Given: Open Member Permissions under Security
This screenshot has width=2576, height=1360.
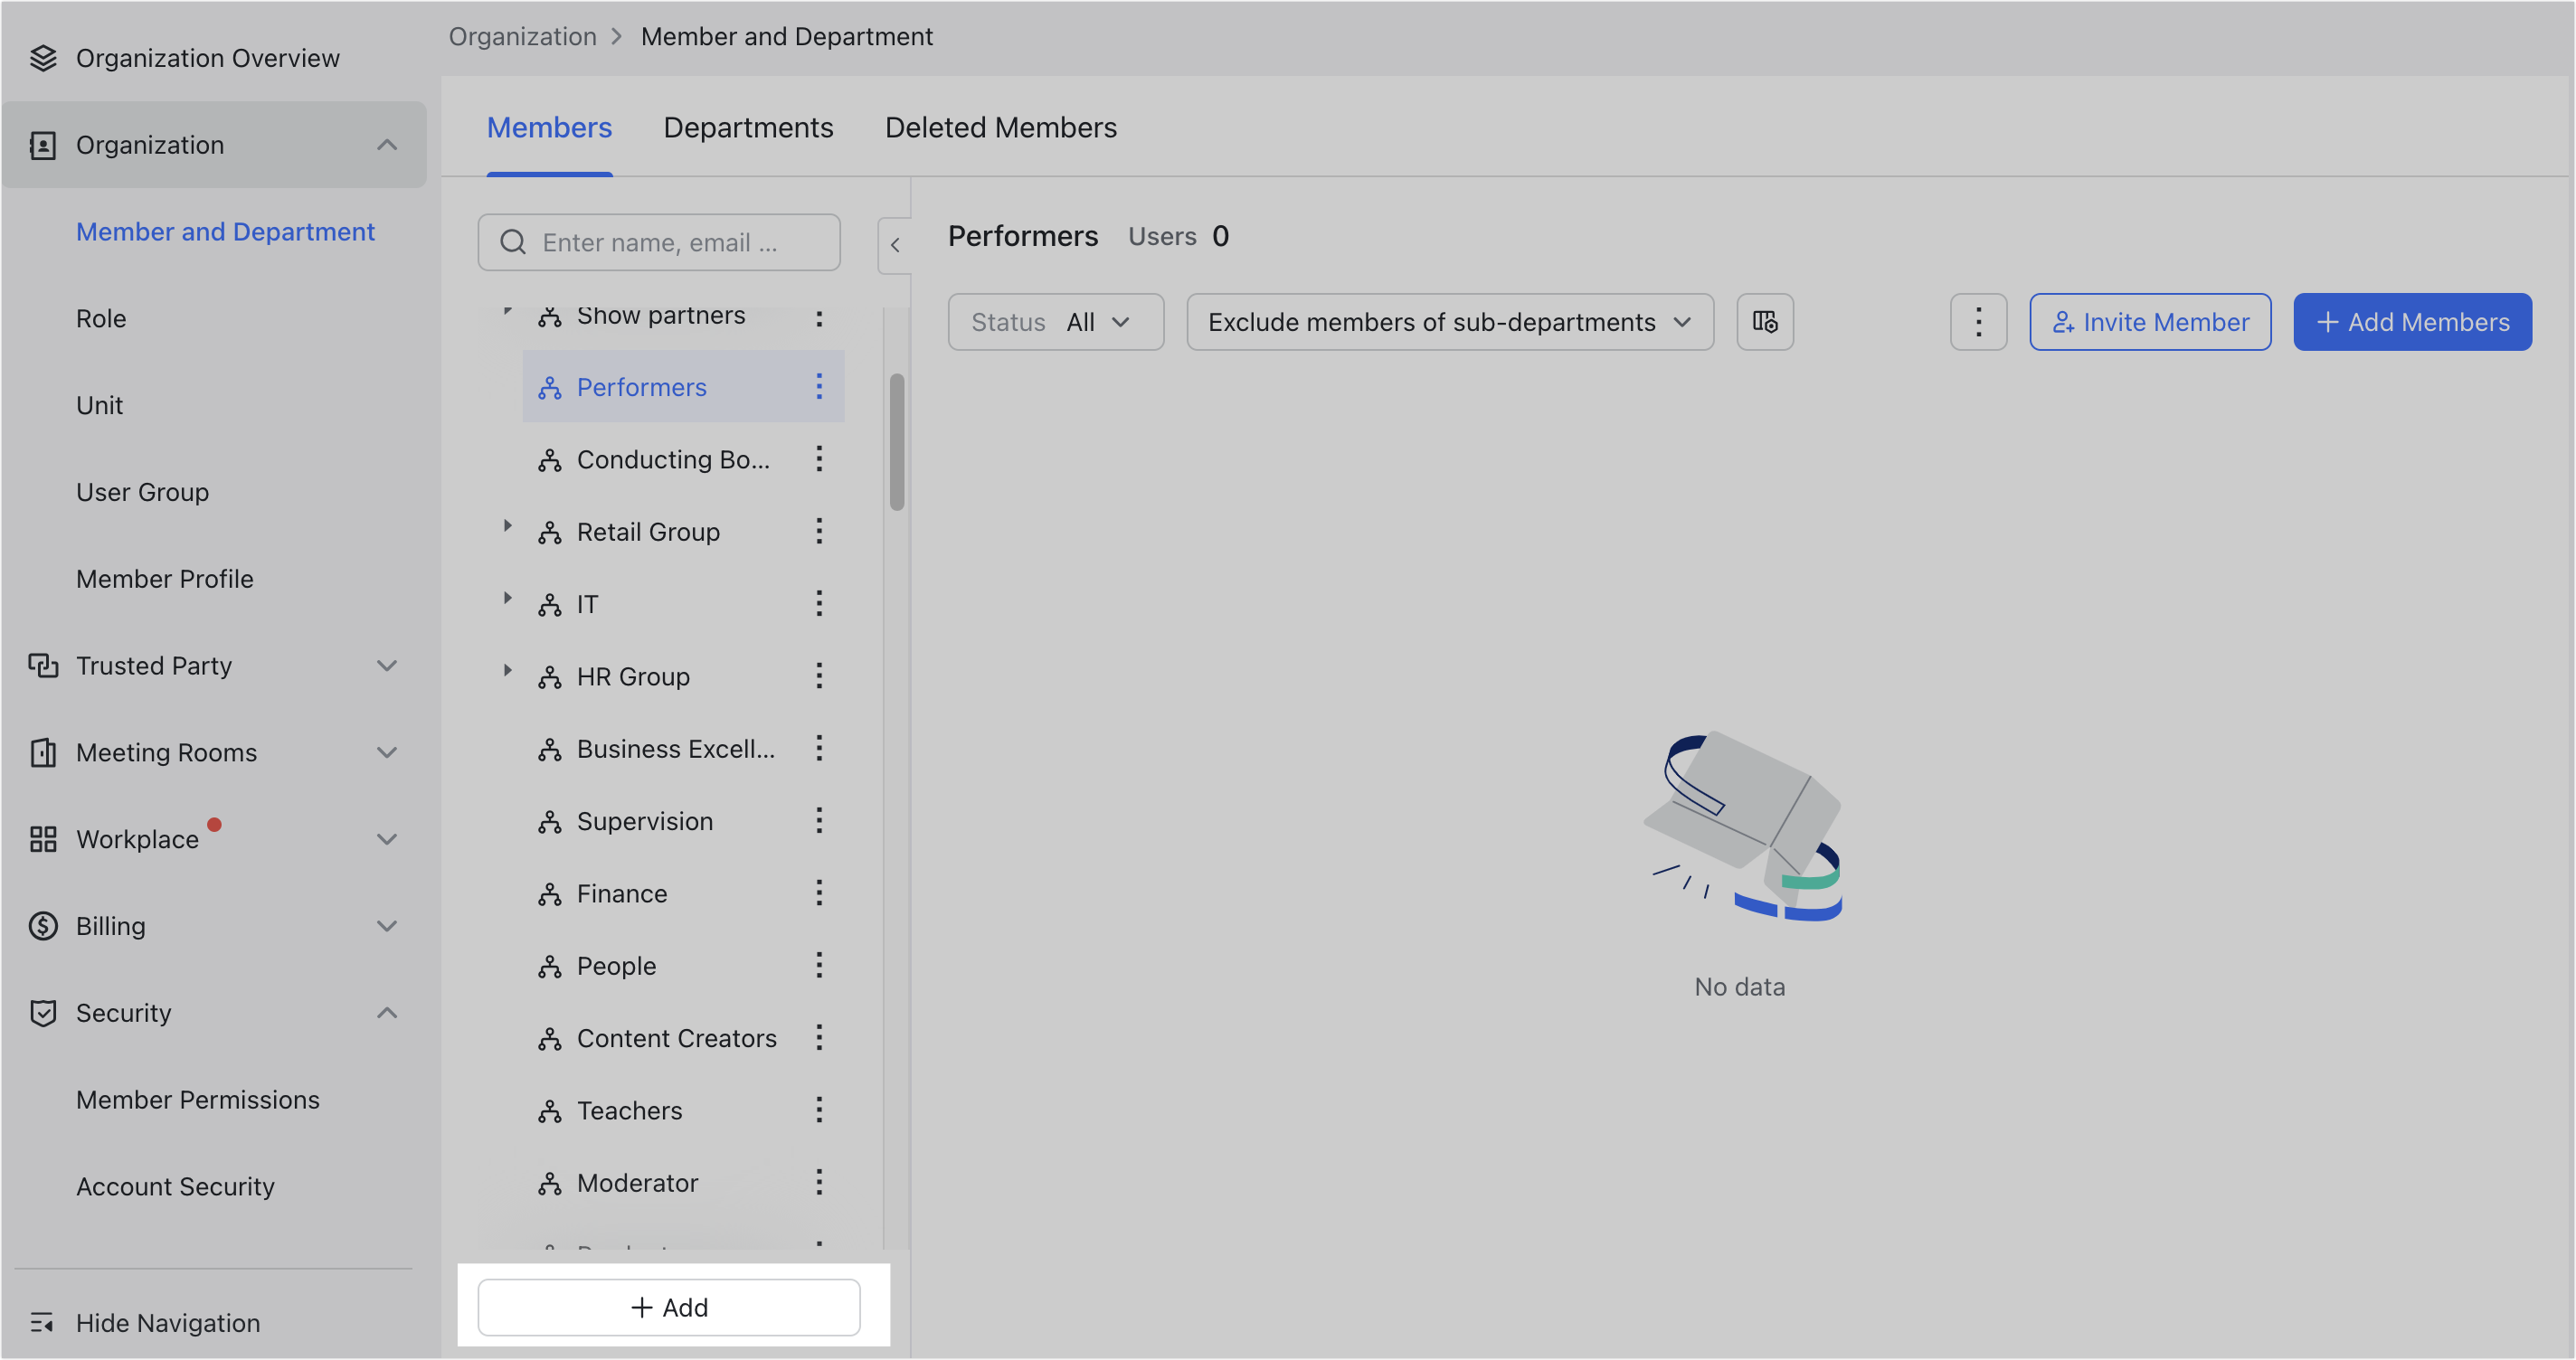Looking at the screenshot, I should (x=198, y=1100).
